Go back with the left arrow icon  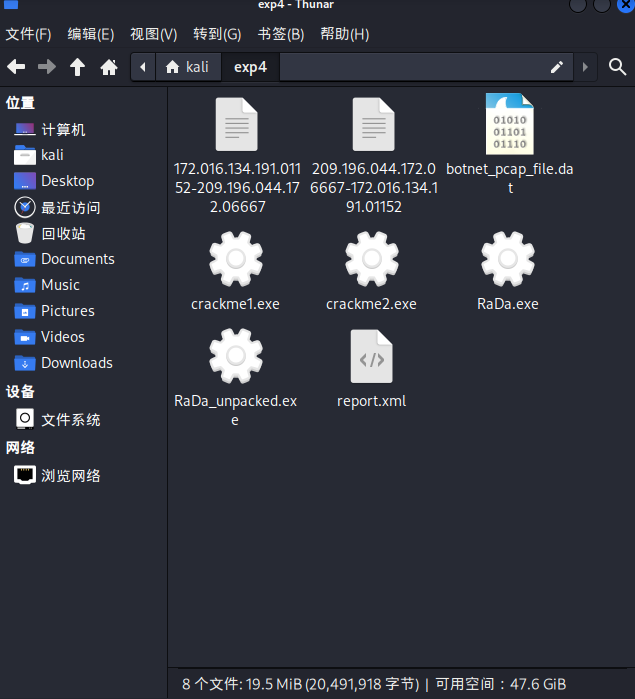(x=16, y=67)
